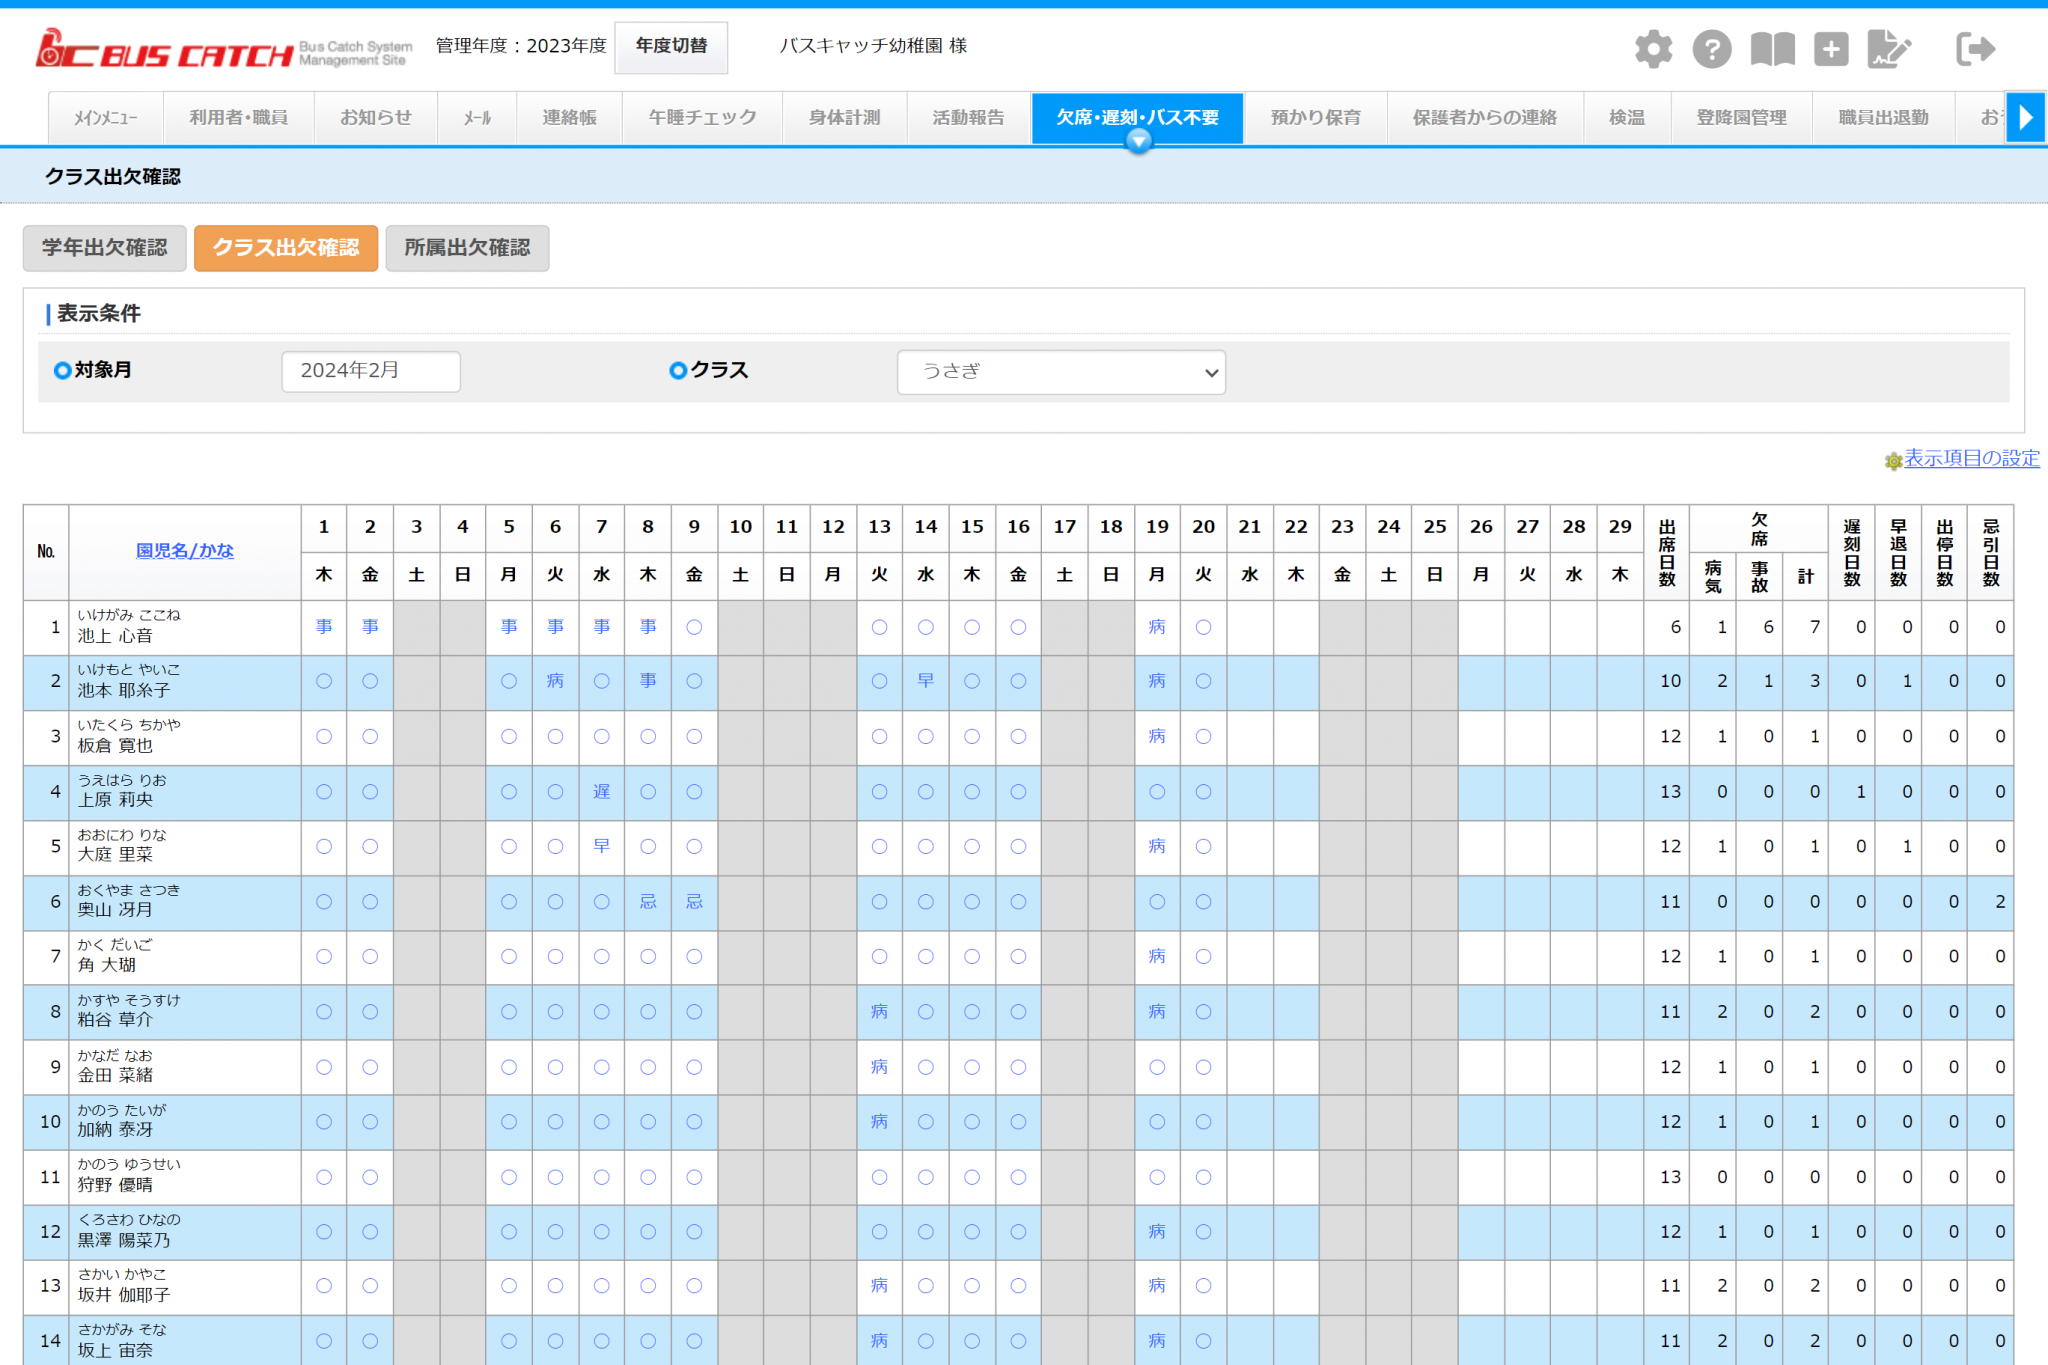The height and width of the screenshot is (1365, 2048).
Task: Click 遅刻日数 column header
Action: pos(1852,552)
